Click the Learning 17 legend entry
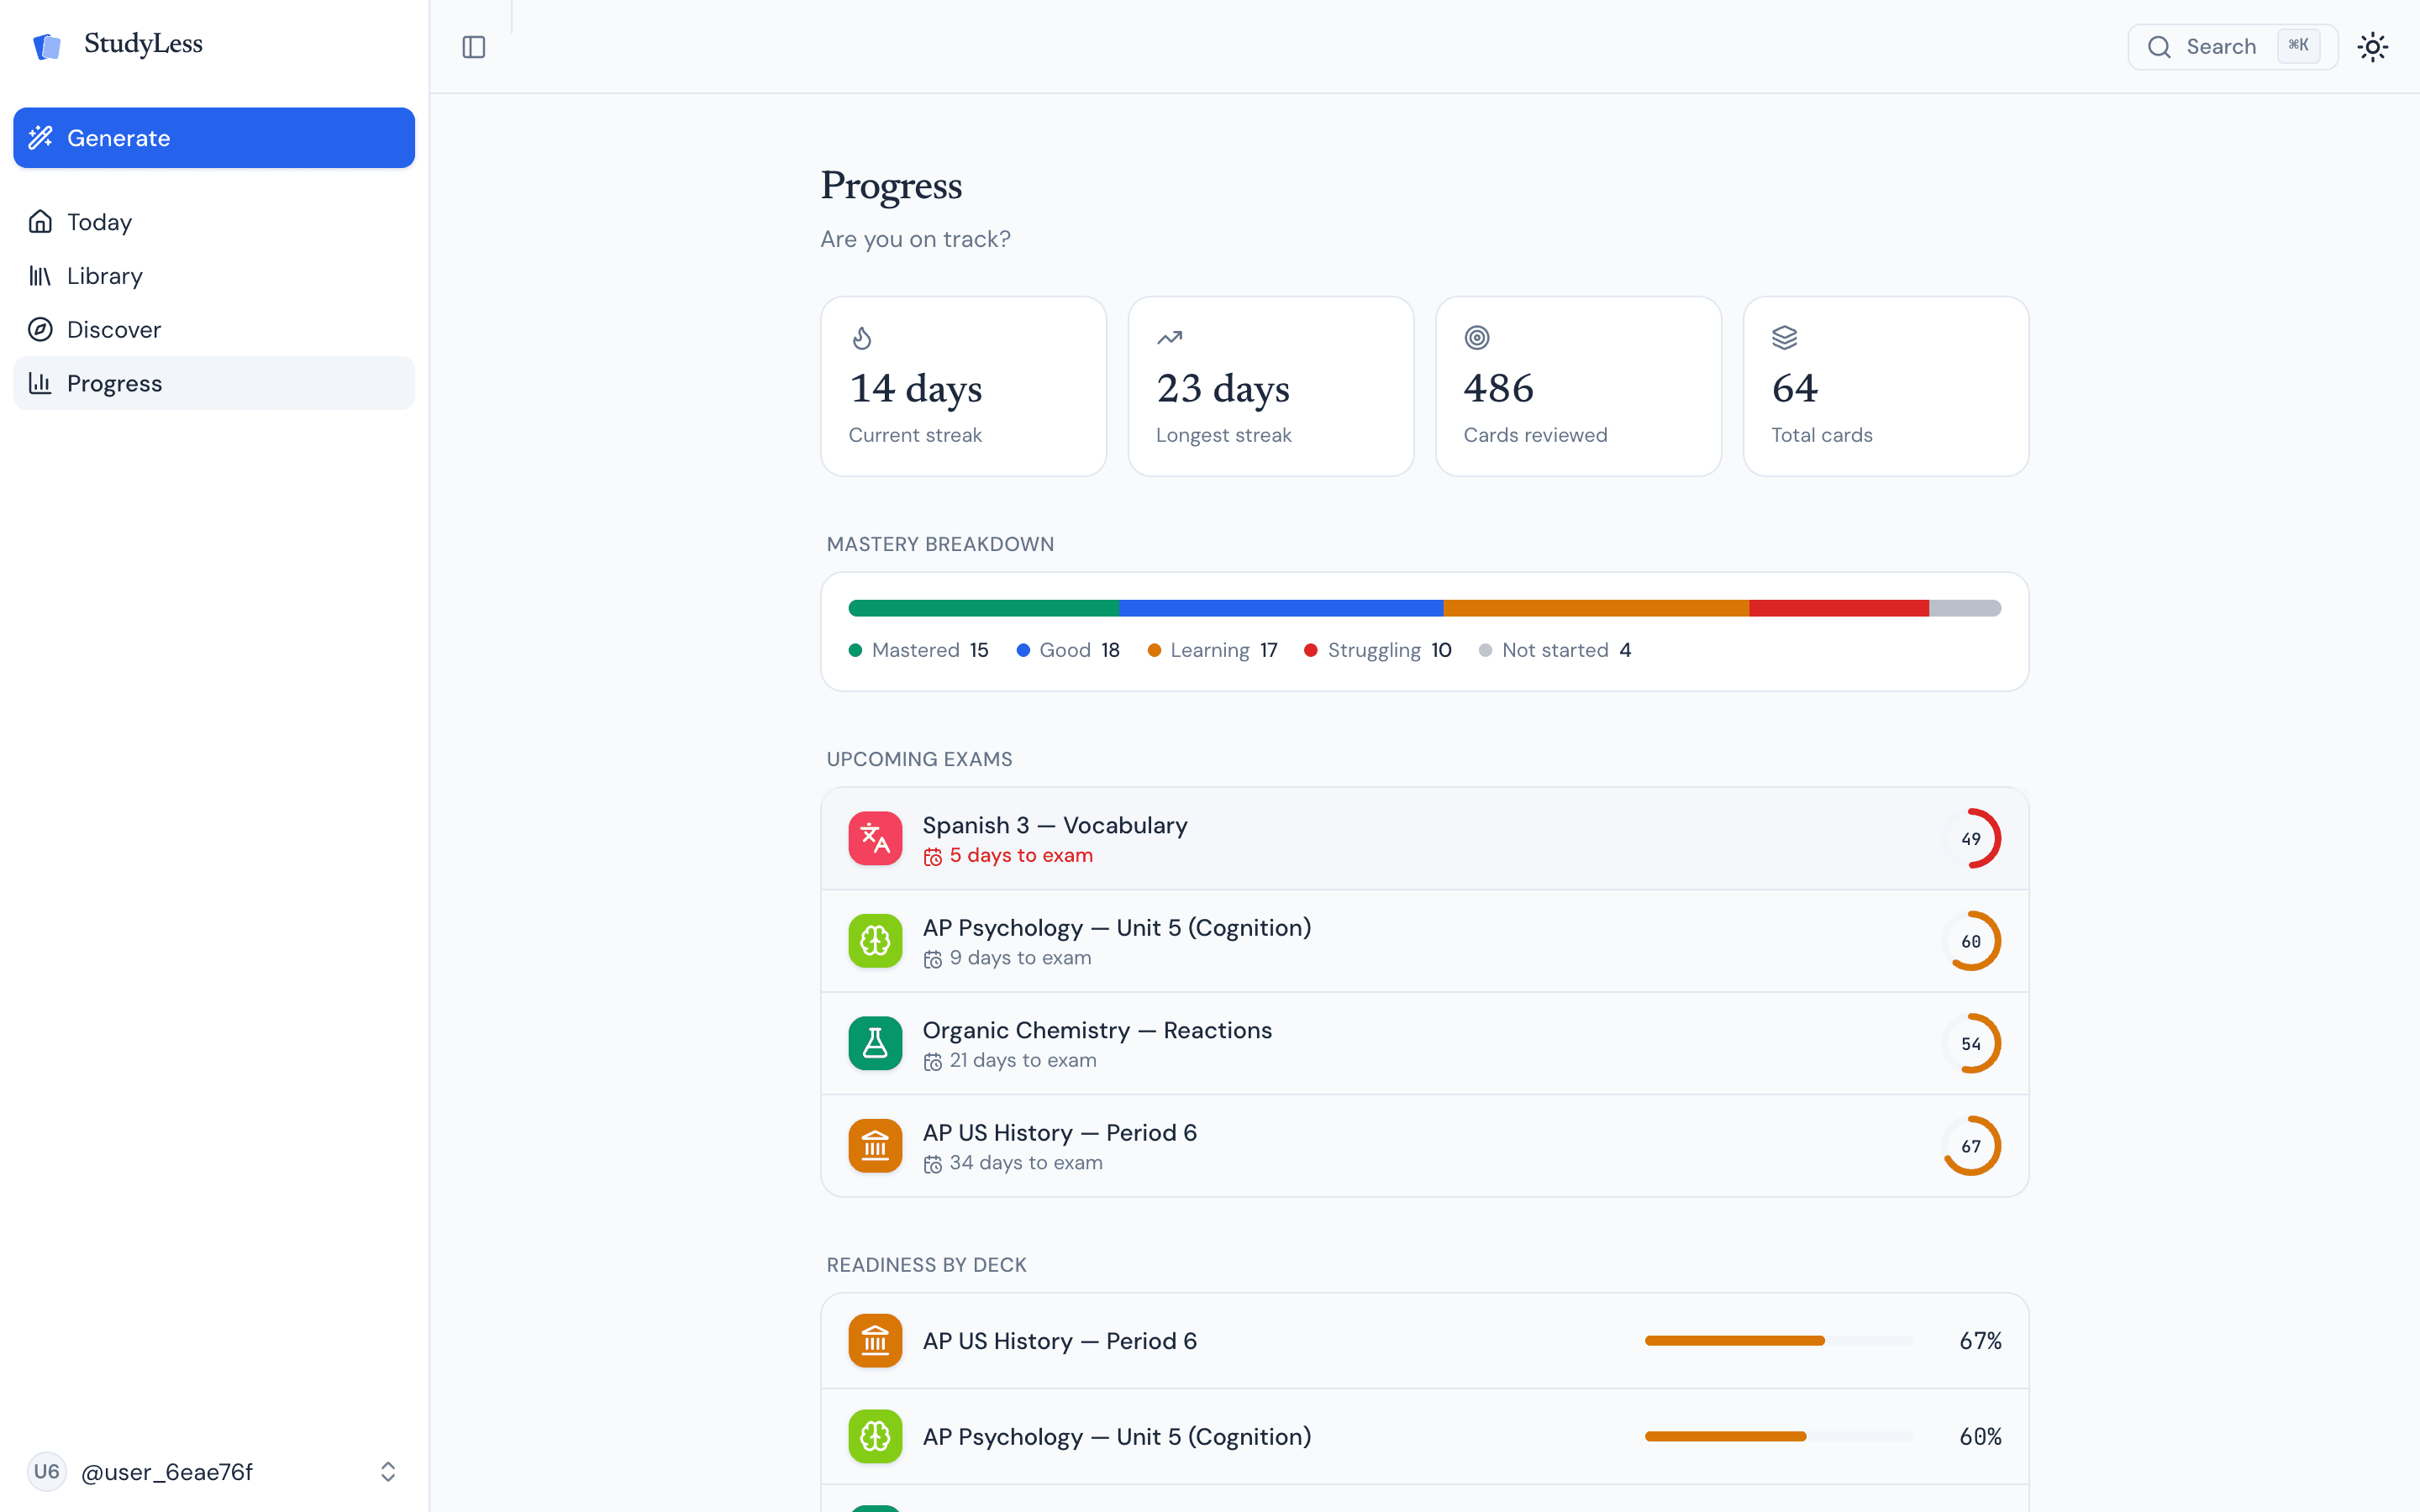 tap(1213, 650)
